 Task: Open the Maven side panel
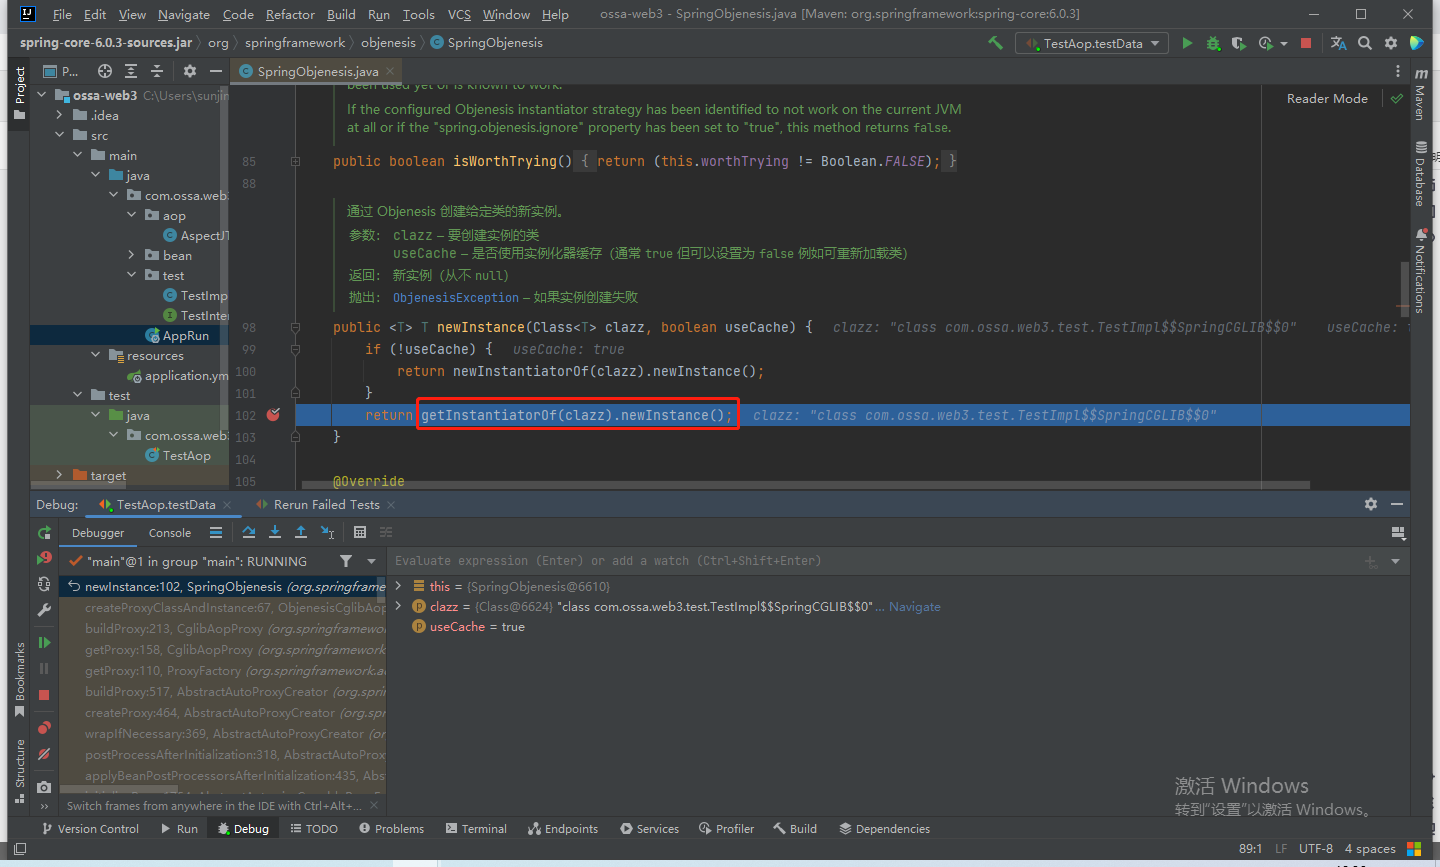point(1420,95)
